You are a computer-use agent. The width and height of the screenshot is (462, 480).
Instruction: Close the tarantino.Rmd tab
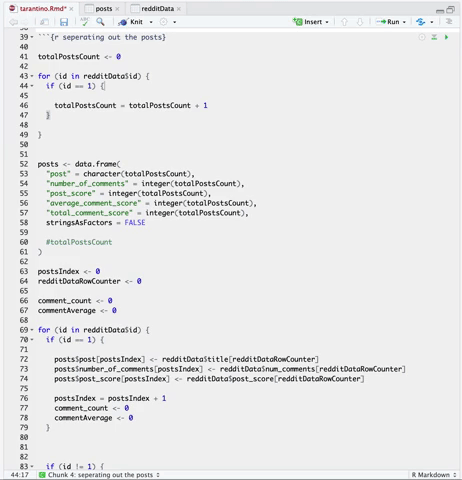pos(71,9)
